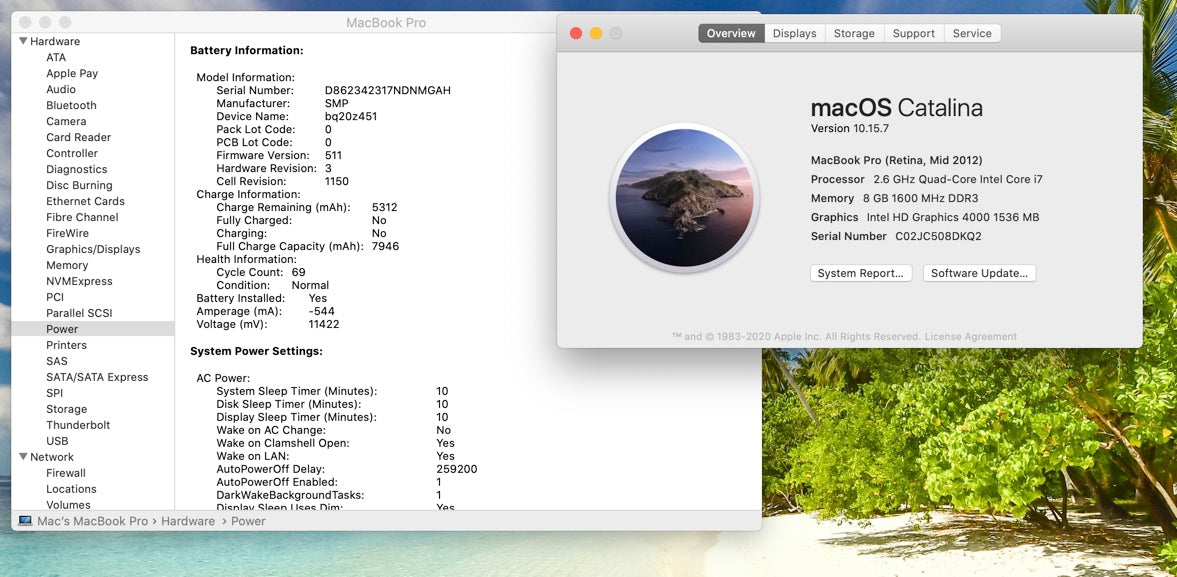This screenshot has height=577, width=1177.
Task: Open the License Agreement link
Action: [x=970, y=336]
